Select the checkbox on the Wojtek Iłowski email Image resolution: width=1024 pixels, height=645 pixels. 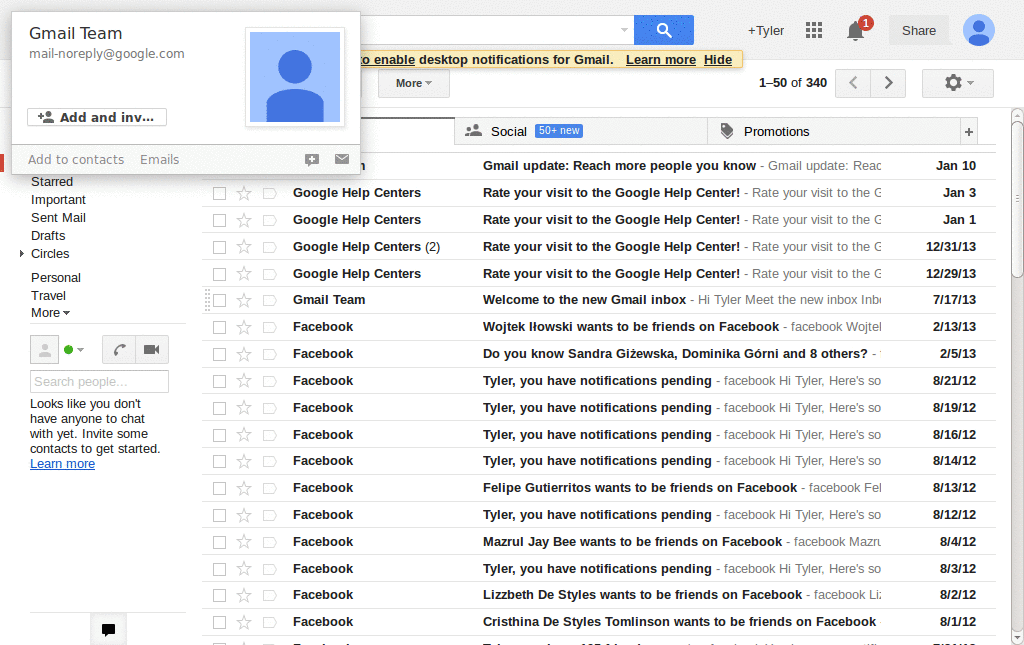pyautogui.click(x=219, y=326)
